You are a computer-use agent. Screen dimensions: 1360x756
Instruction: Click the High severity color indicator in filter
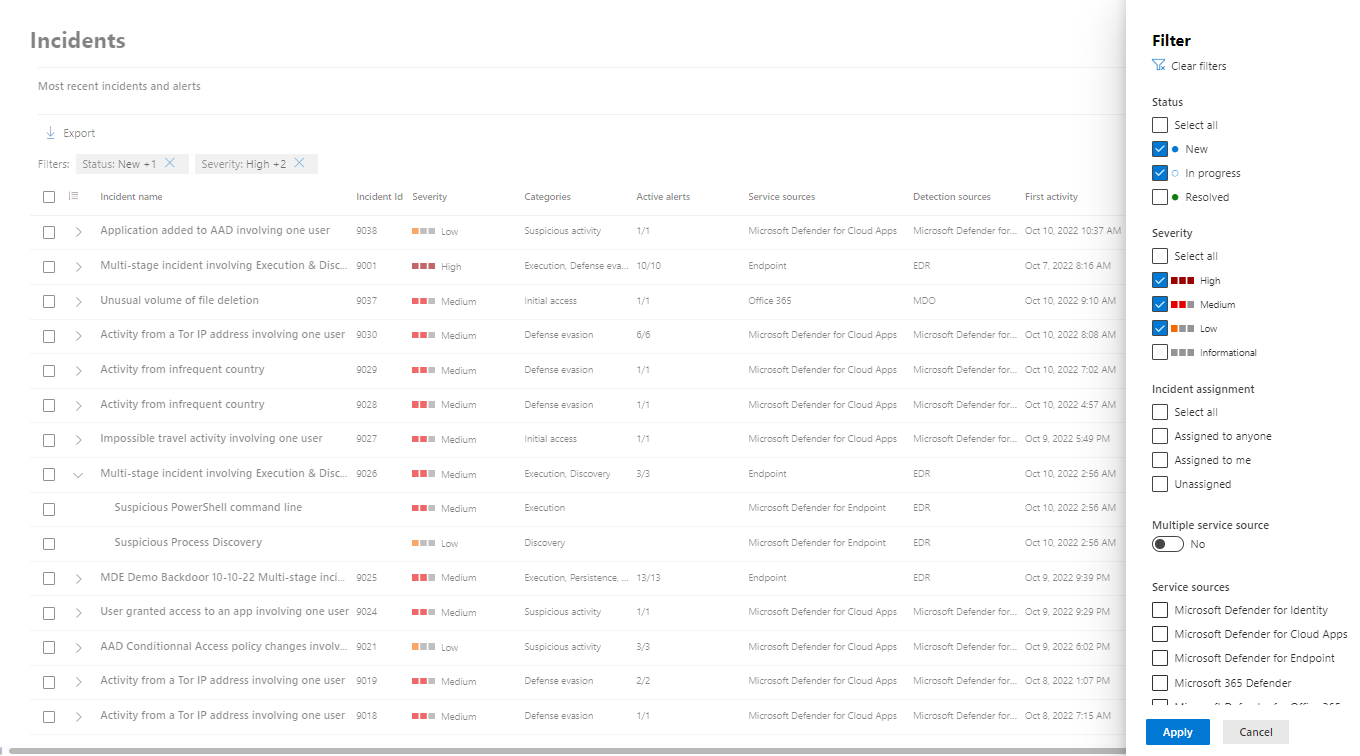(1182, 281)
